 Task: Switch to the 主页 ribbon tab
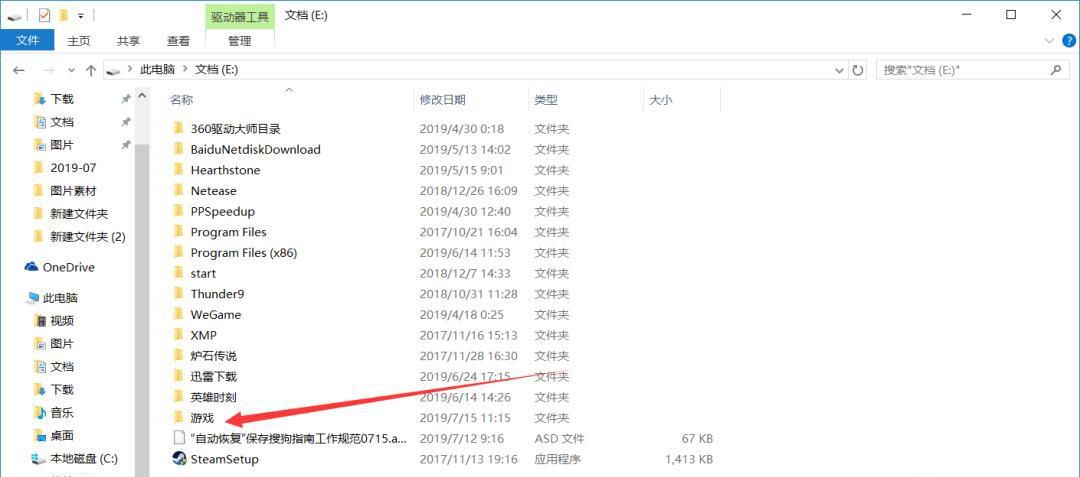coord(79,41)
